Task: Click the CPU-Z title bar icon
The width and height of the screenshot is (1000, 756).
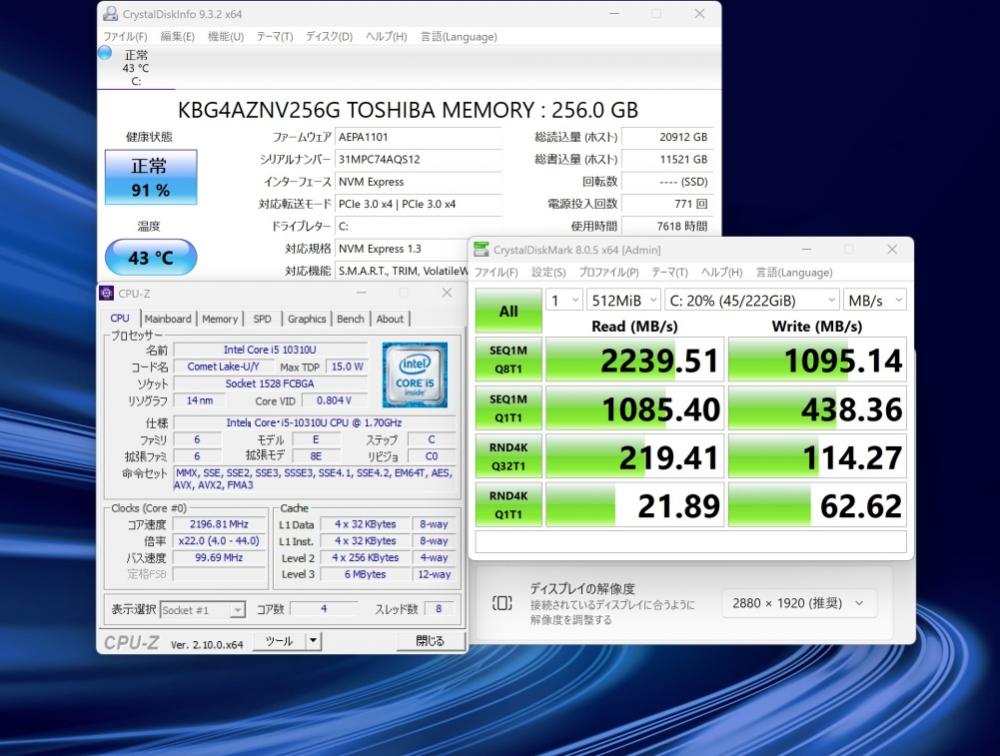Action: 107,293
